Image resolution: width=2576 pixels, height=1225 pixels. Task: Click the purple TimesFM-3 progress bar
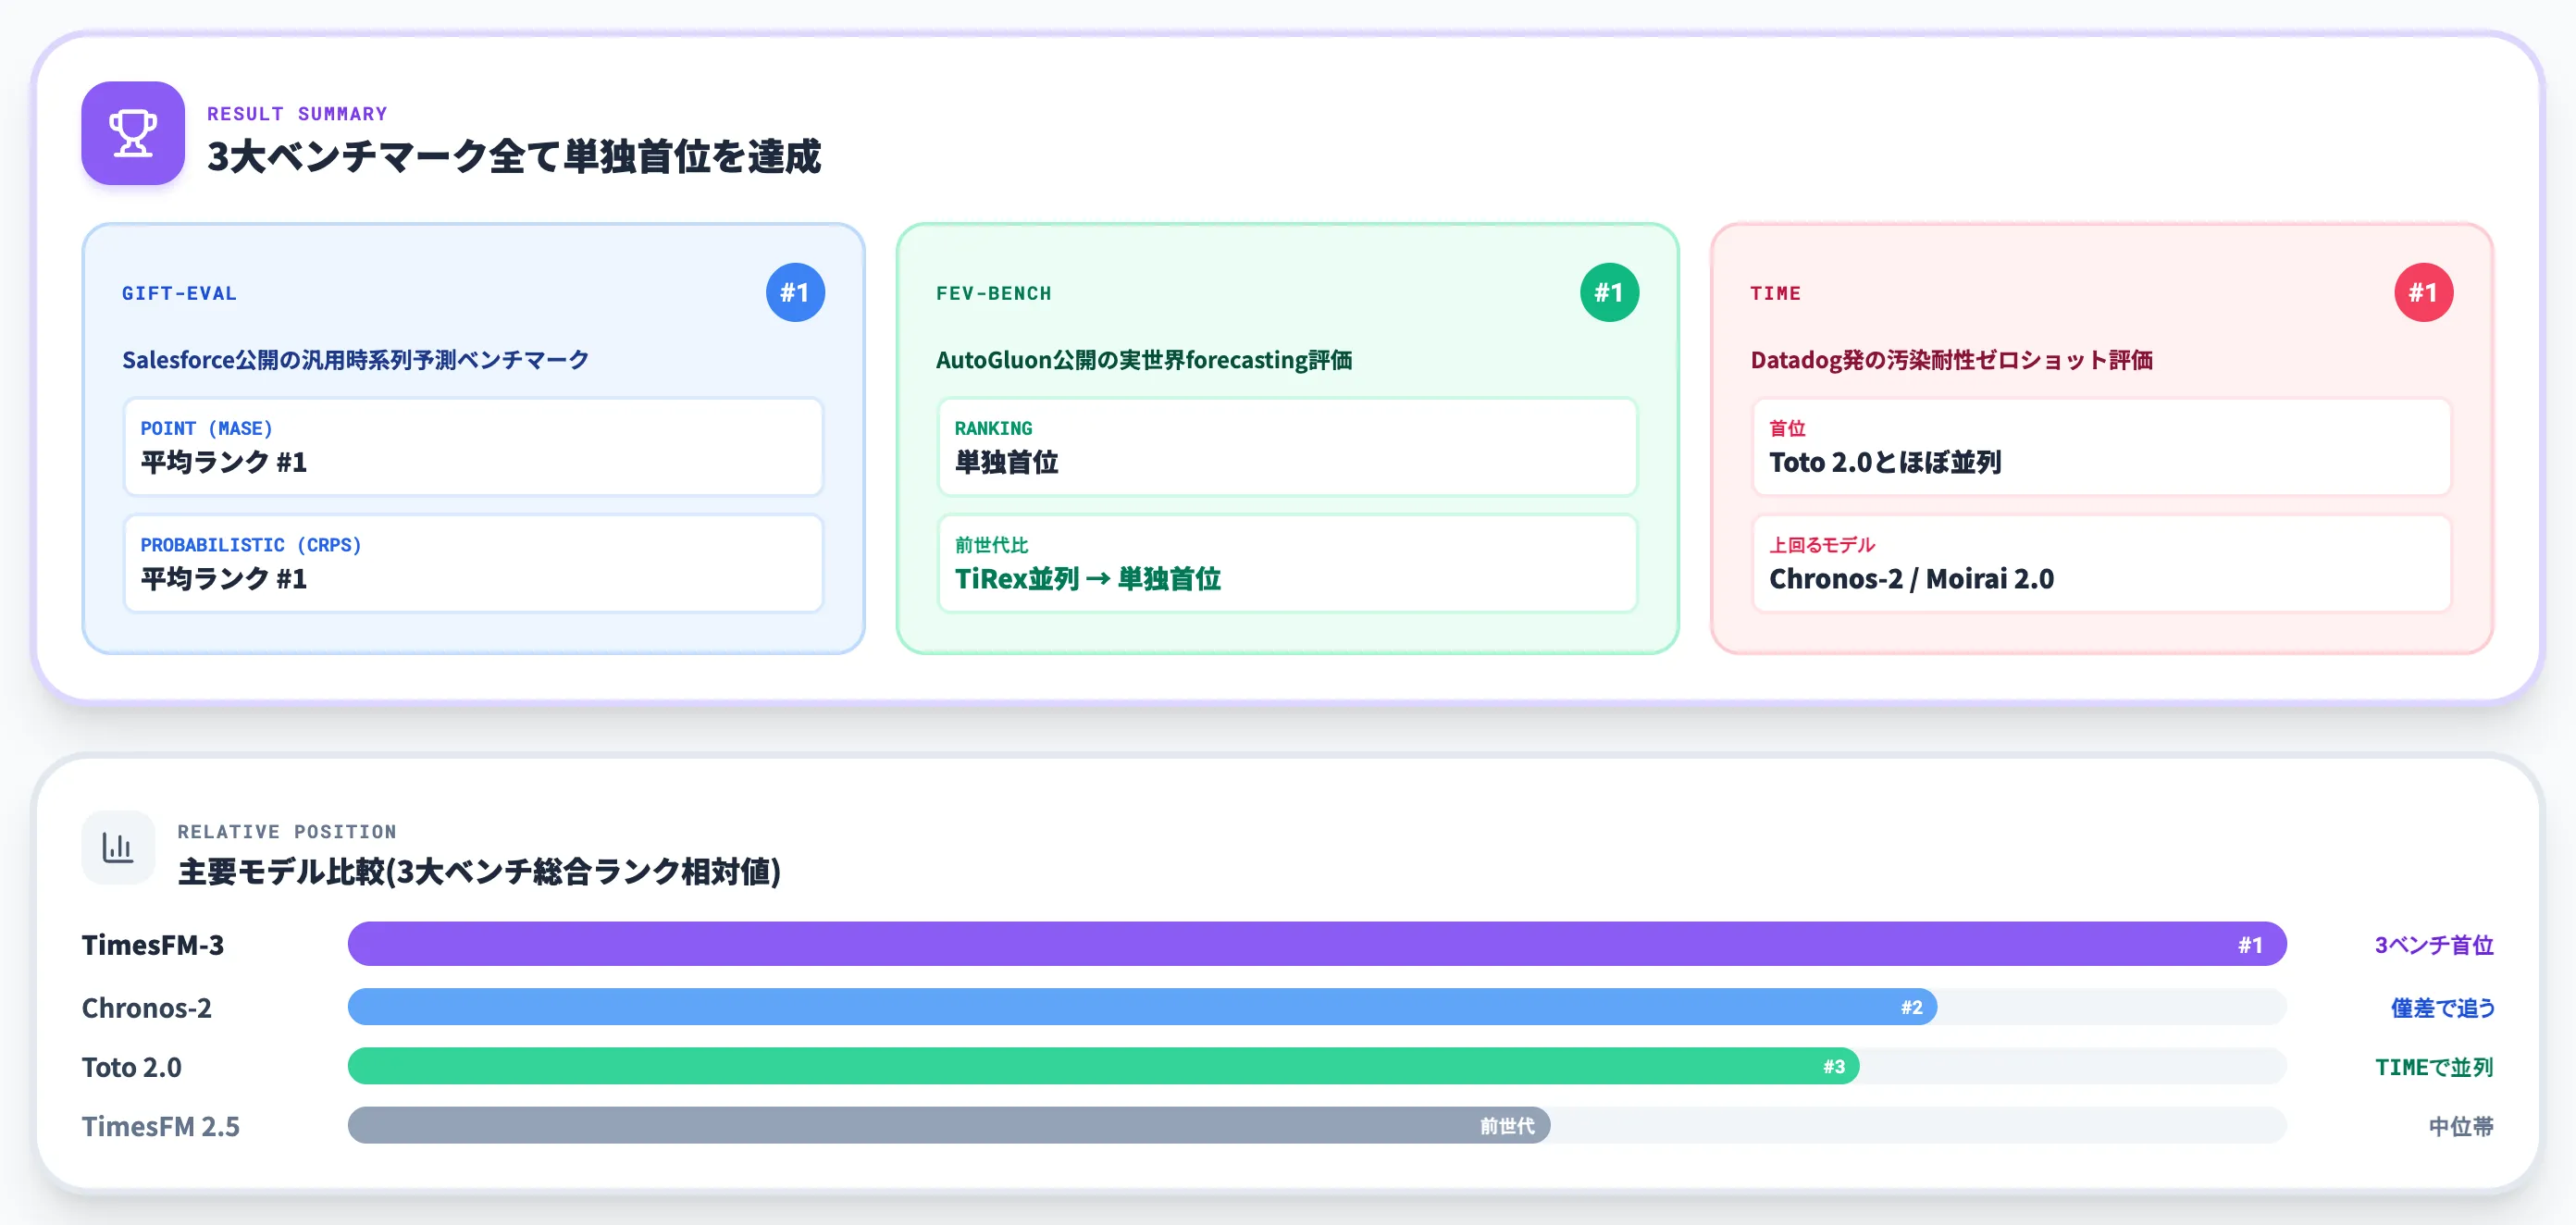pyautogui.click(x=1317, y=944)
